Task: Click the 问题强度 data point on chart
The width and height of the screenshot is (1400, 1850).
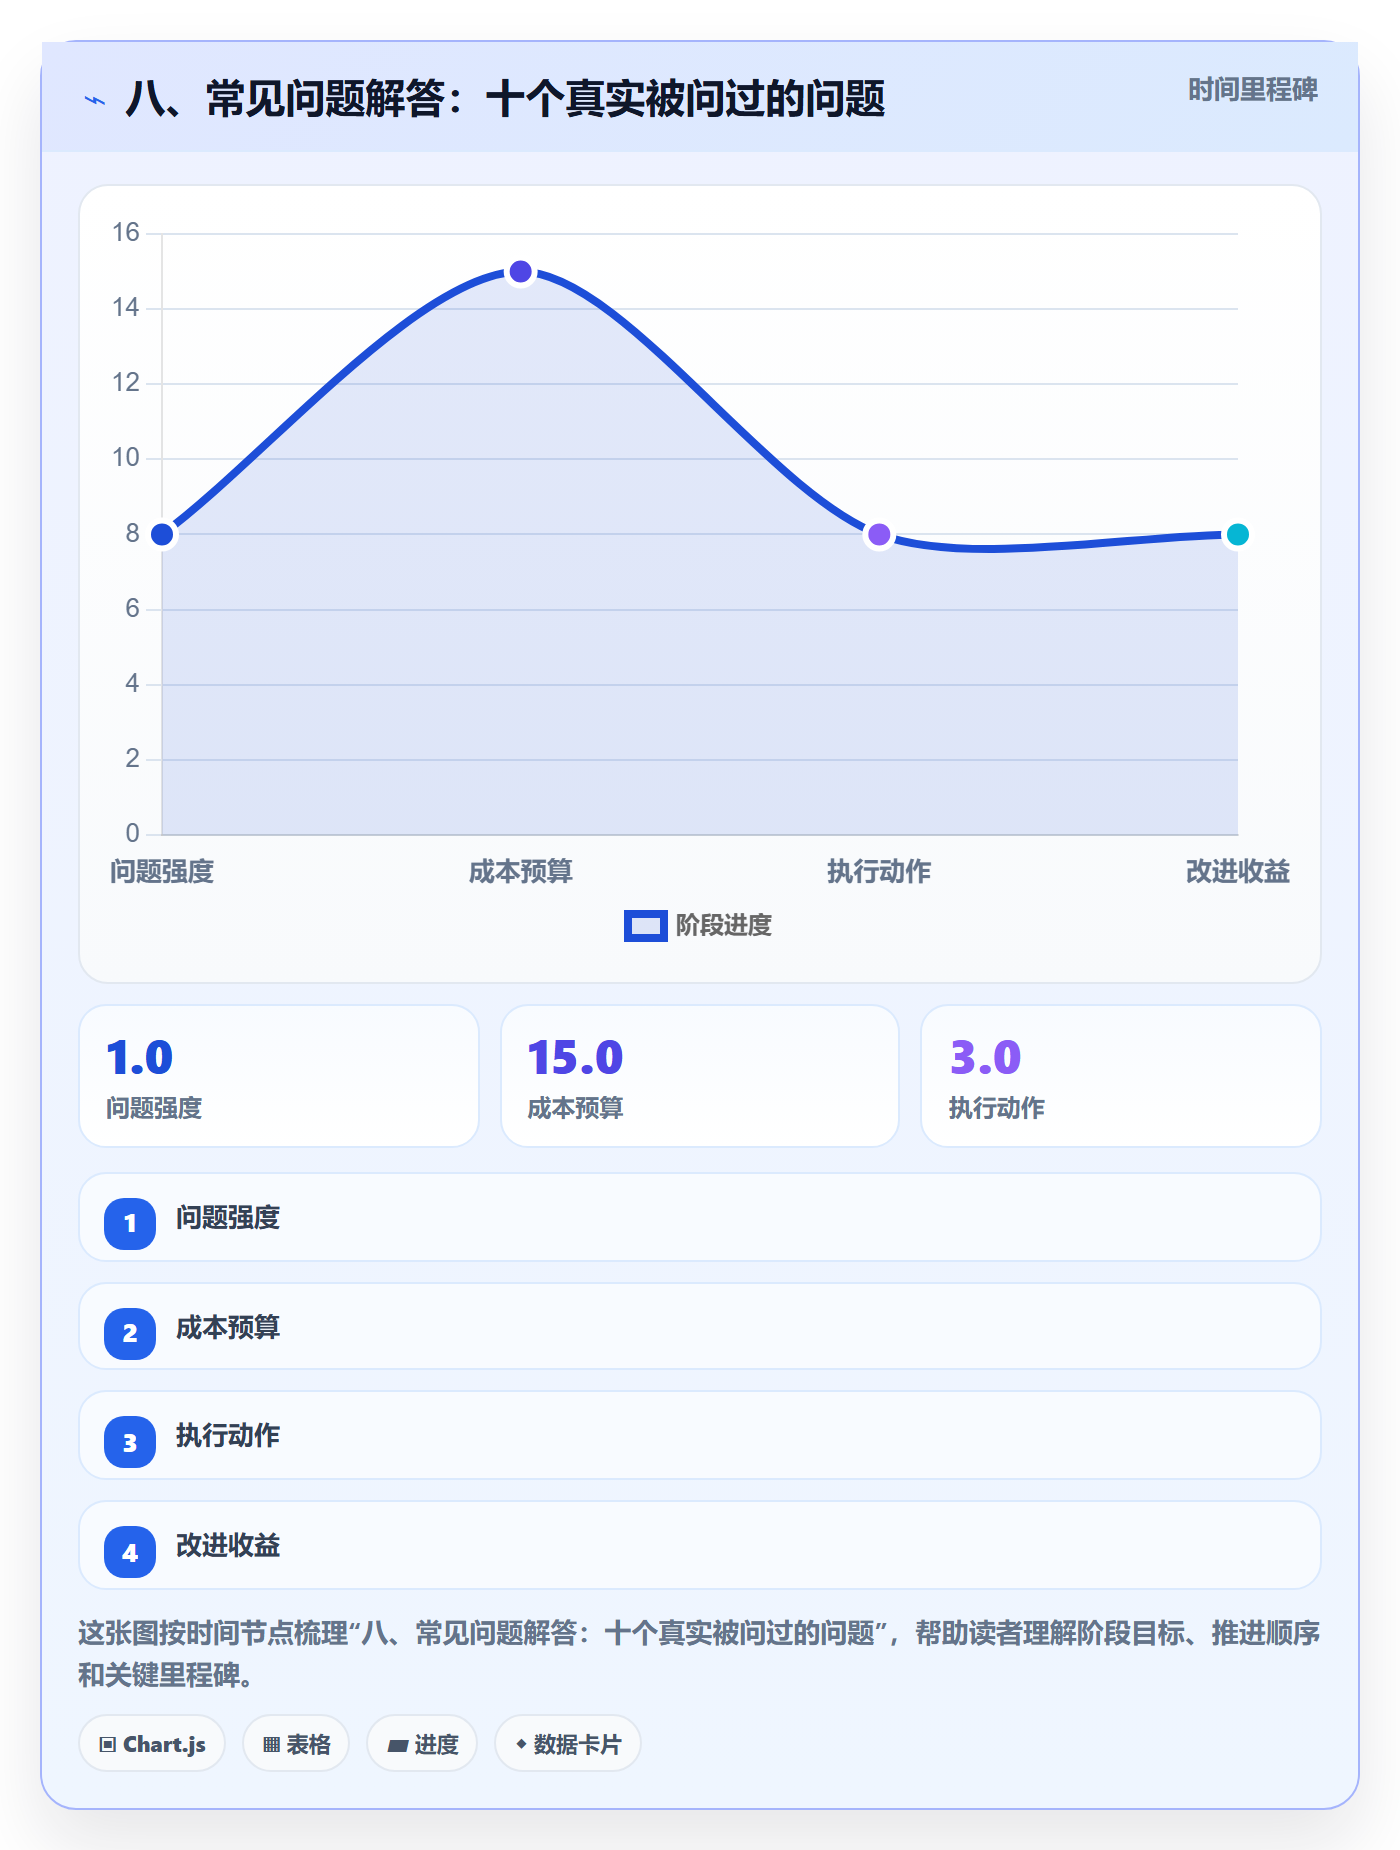Action: 162,534
